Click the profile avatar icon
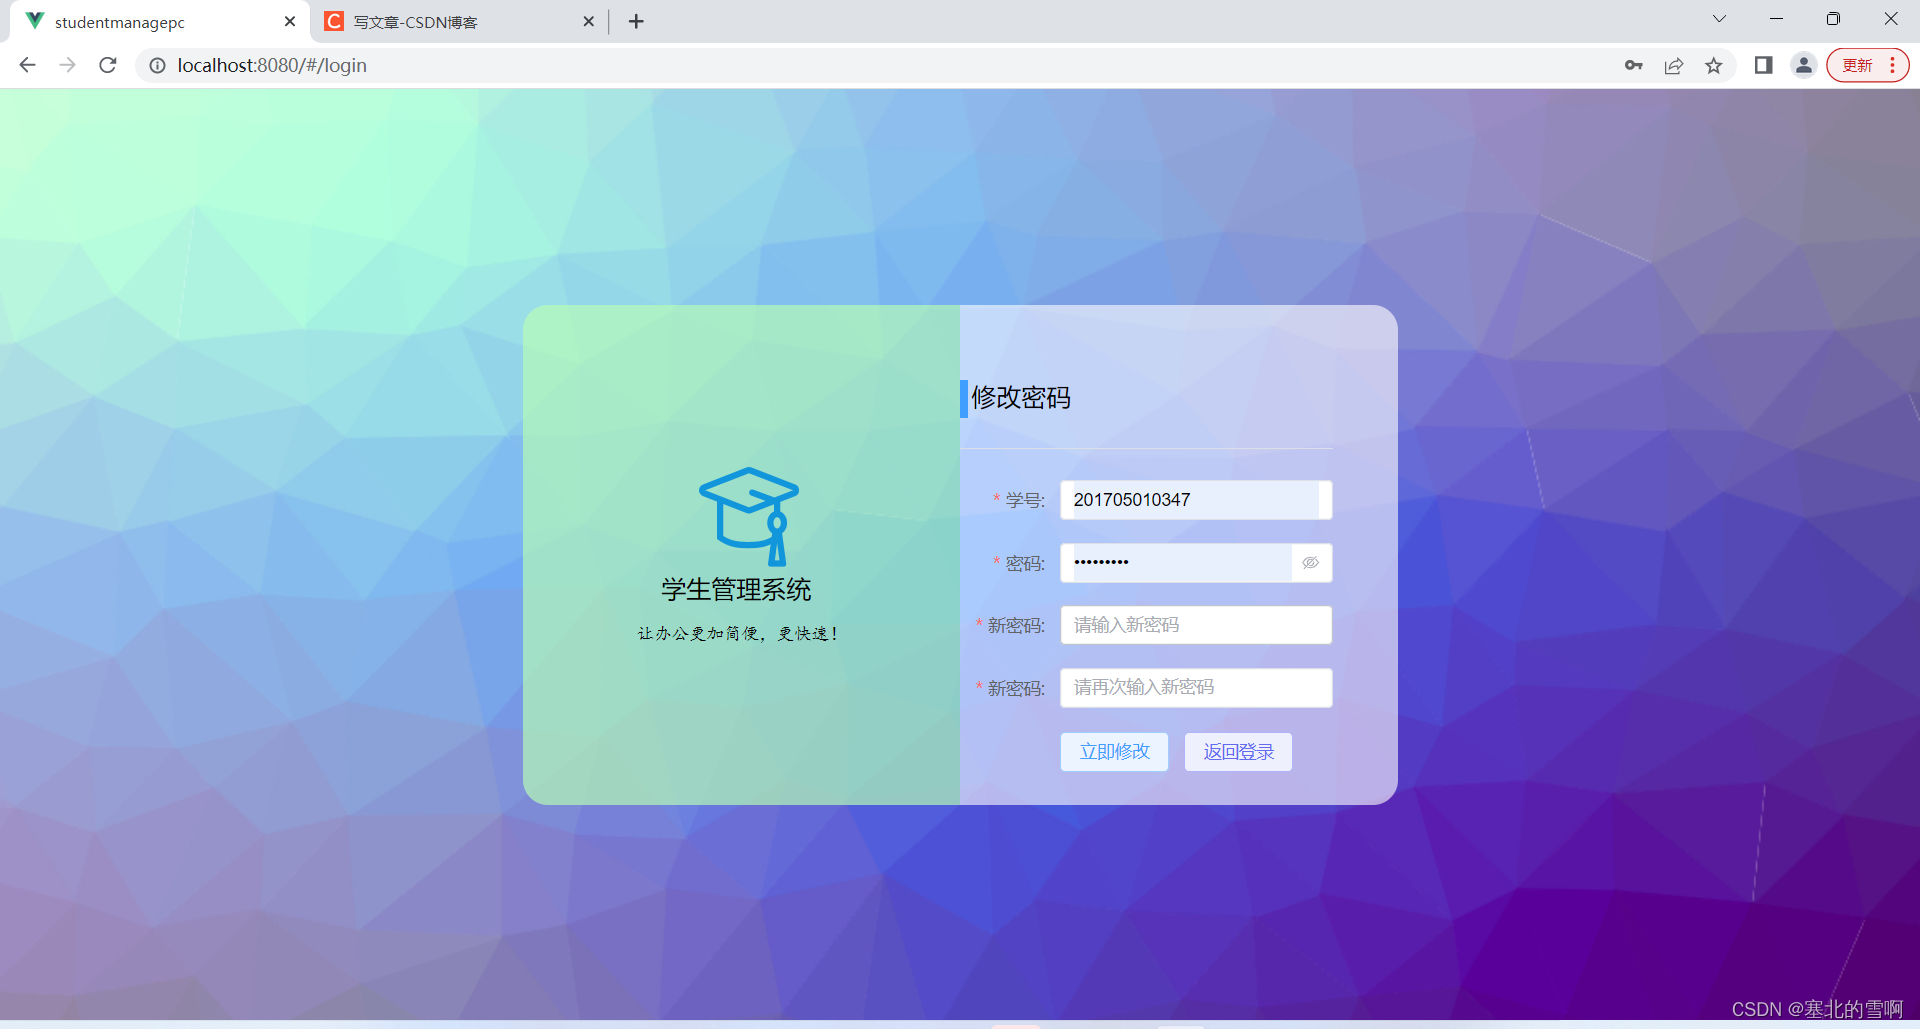Image resolution: width=1920 pixels, height=1029 pixels. click(x=1803, y=65)
